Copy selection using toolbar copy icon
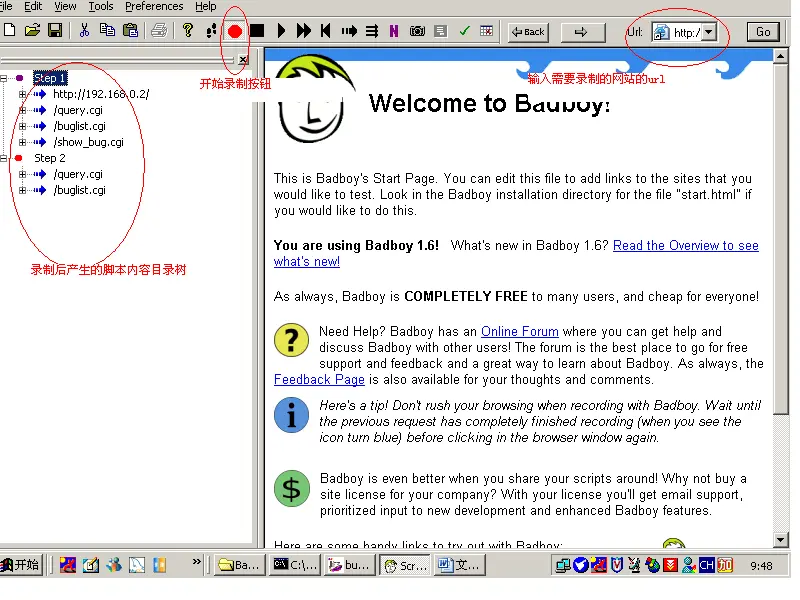This screenshot has width=800, height=600. 107,31
